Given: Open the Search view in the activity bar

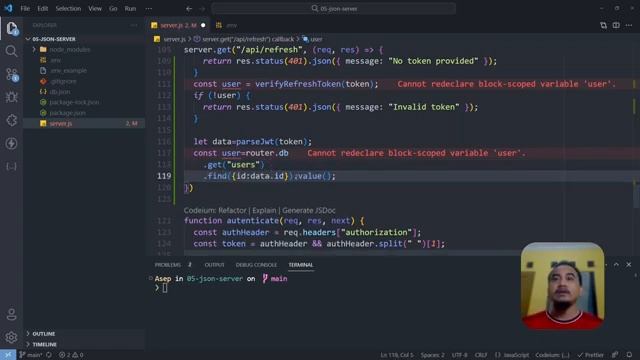Looking at the screenshot, I should coord(11,51).
